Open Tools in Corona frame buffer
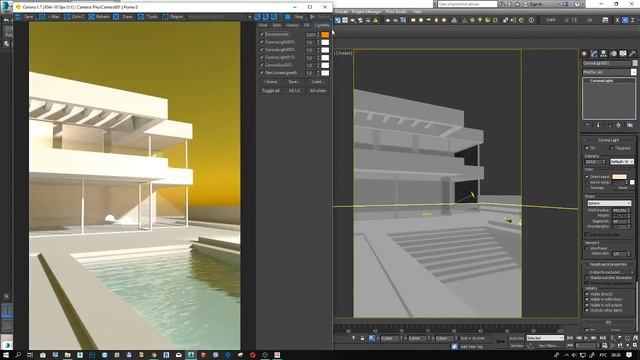640x360 pixels. click(x=148, y=17)
